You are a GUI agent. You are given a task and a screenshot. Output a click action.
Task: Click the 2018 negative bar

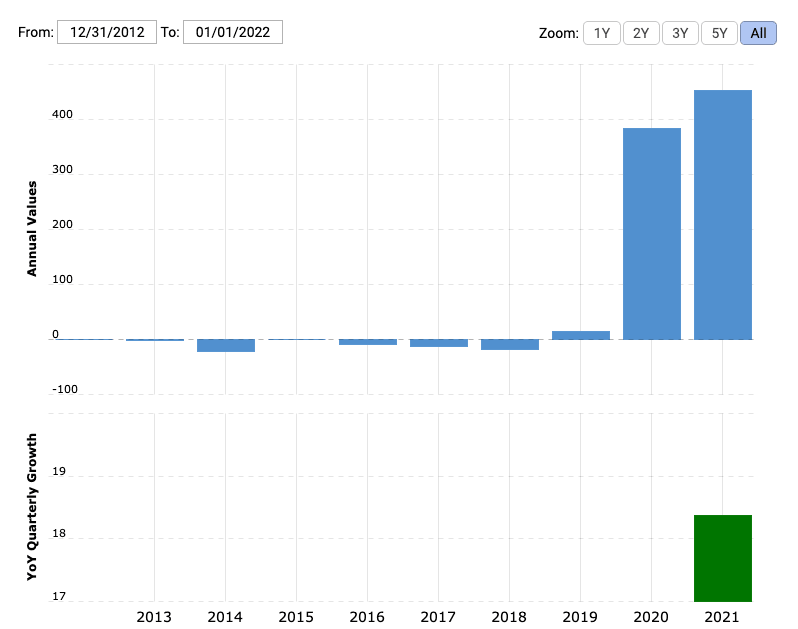pos(510,344)
